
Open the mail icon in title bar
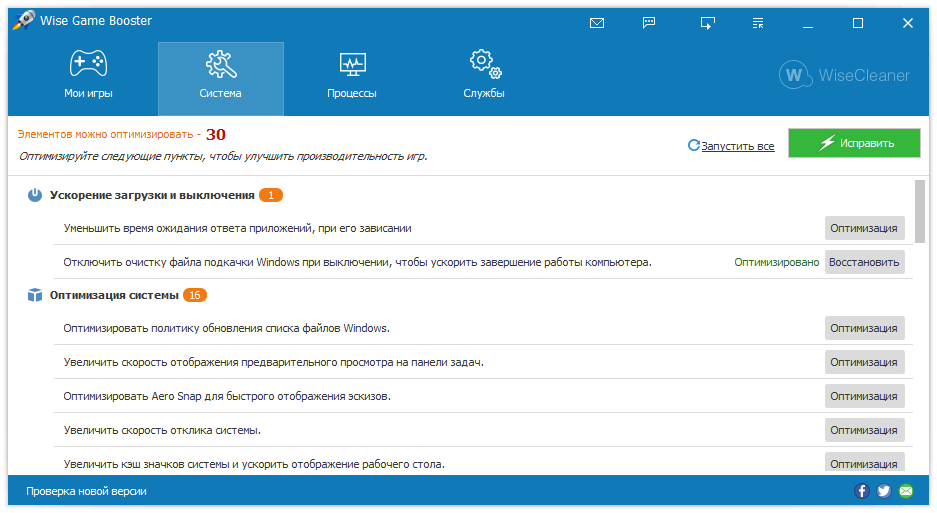pyautogui.click(x=596, y=23)
